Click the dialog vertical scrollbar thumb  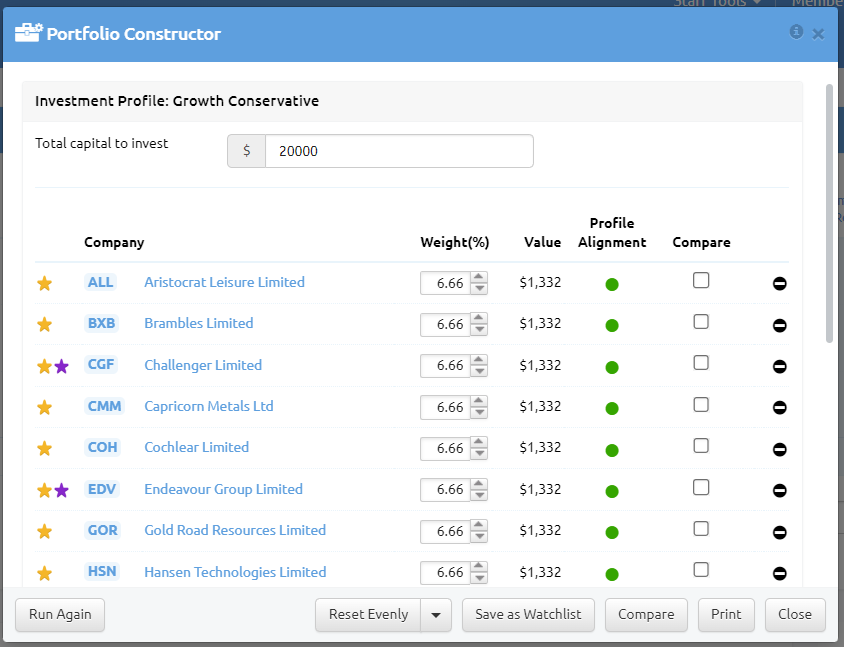pos(829,213)
